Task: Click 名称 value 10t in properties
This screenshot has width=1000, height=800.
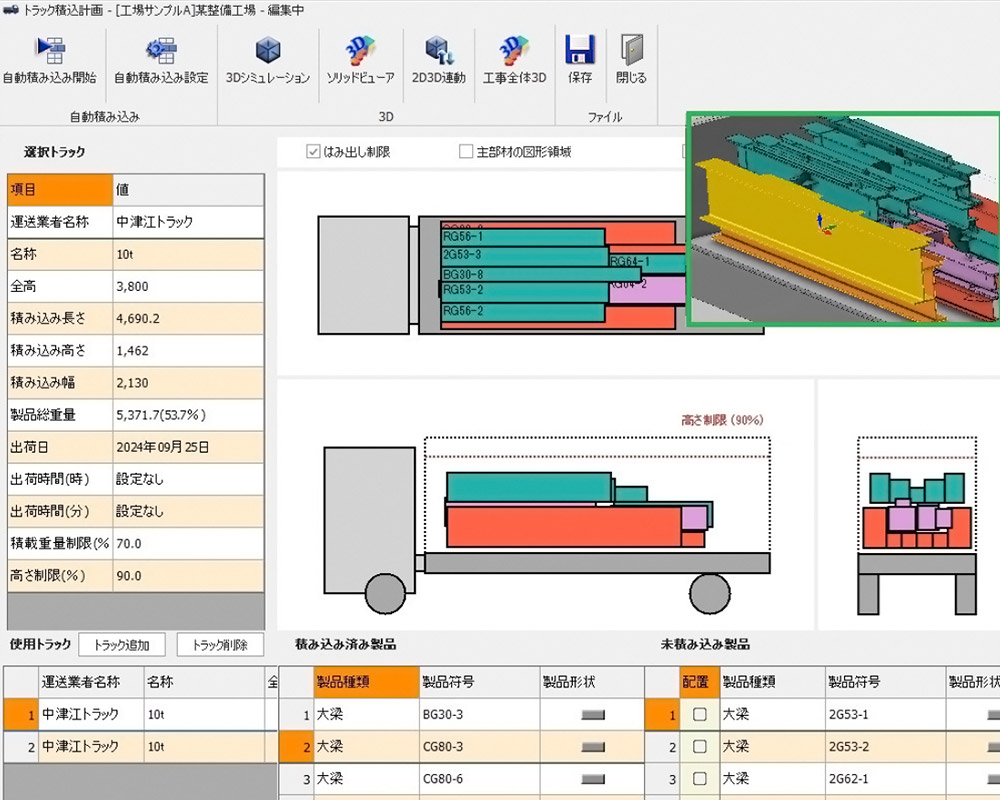Action: click(188, 254)
